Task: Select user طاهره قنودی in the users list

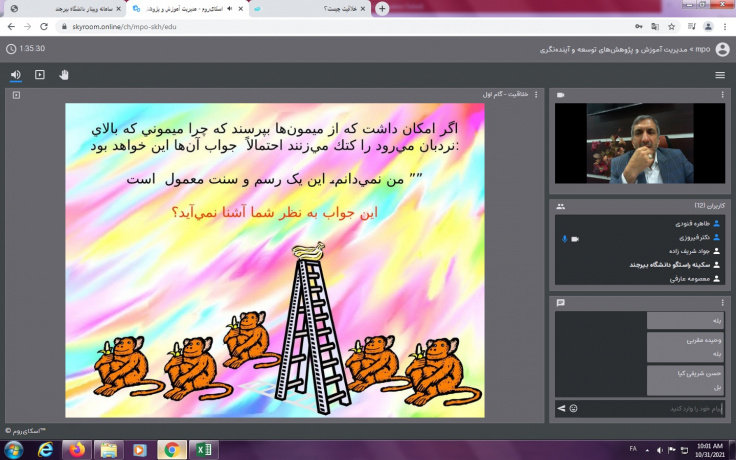Action: [680, 224]
